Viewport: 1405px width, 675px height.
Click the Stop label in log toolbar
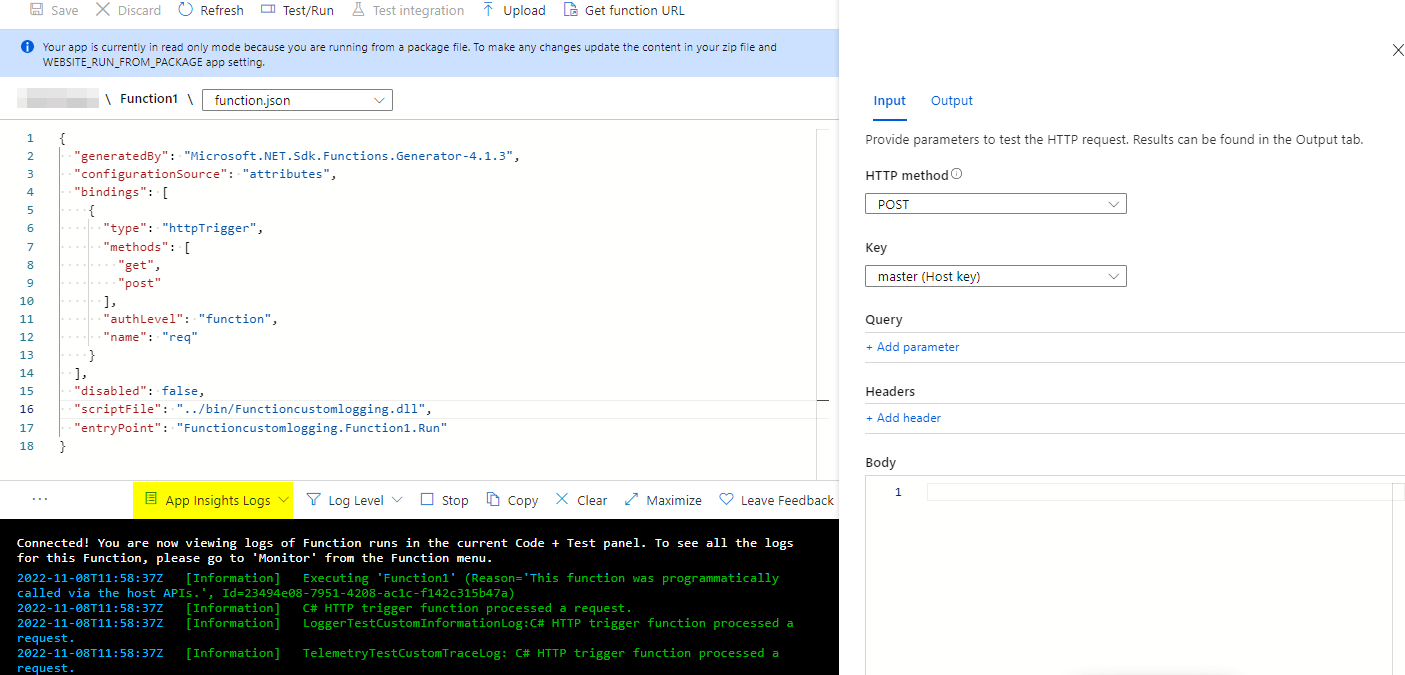click(x=455, y=500)
